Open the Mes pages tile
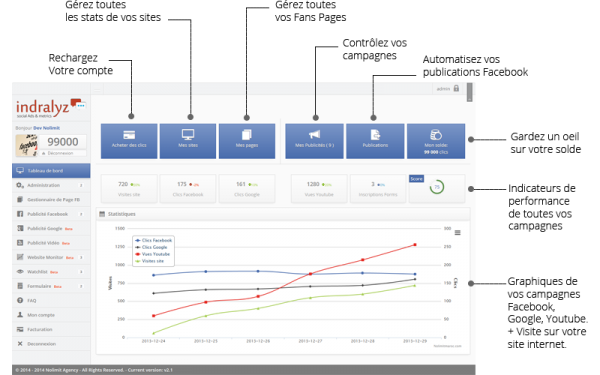 pyautogui.click(x=247, y=141)
